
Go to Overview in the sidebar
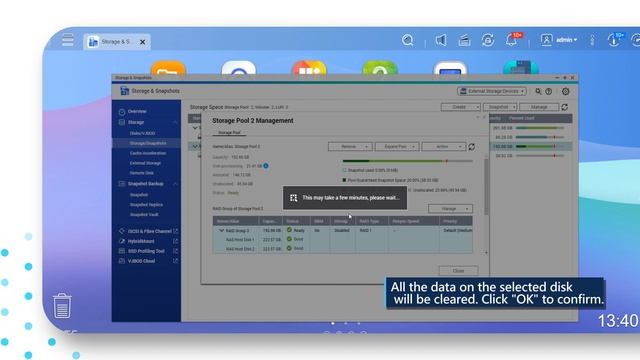(x=137, y=111)
